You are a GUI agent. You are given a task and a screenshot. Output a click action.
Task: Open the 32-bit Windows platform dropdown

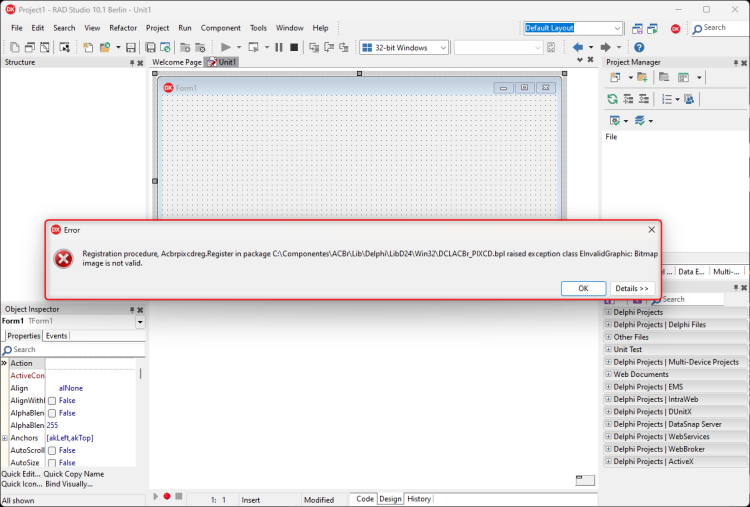404,47
